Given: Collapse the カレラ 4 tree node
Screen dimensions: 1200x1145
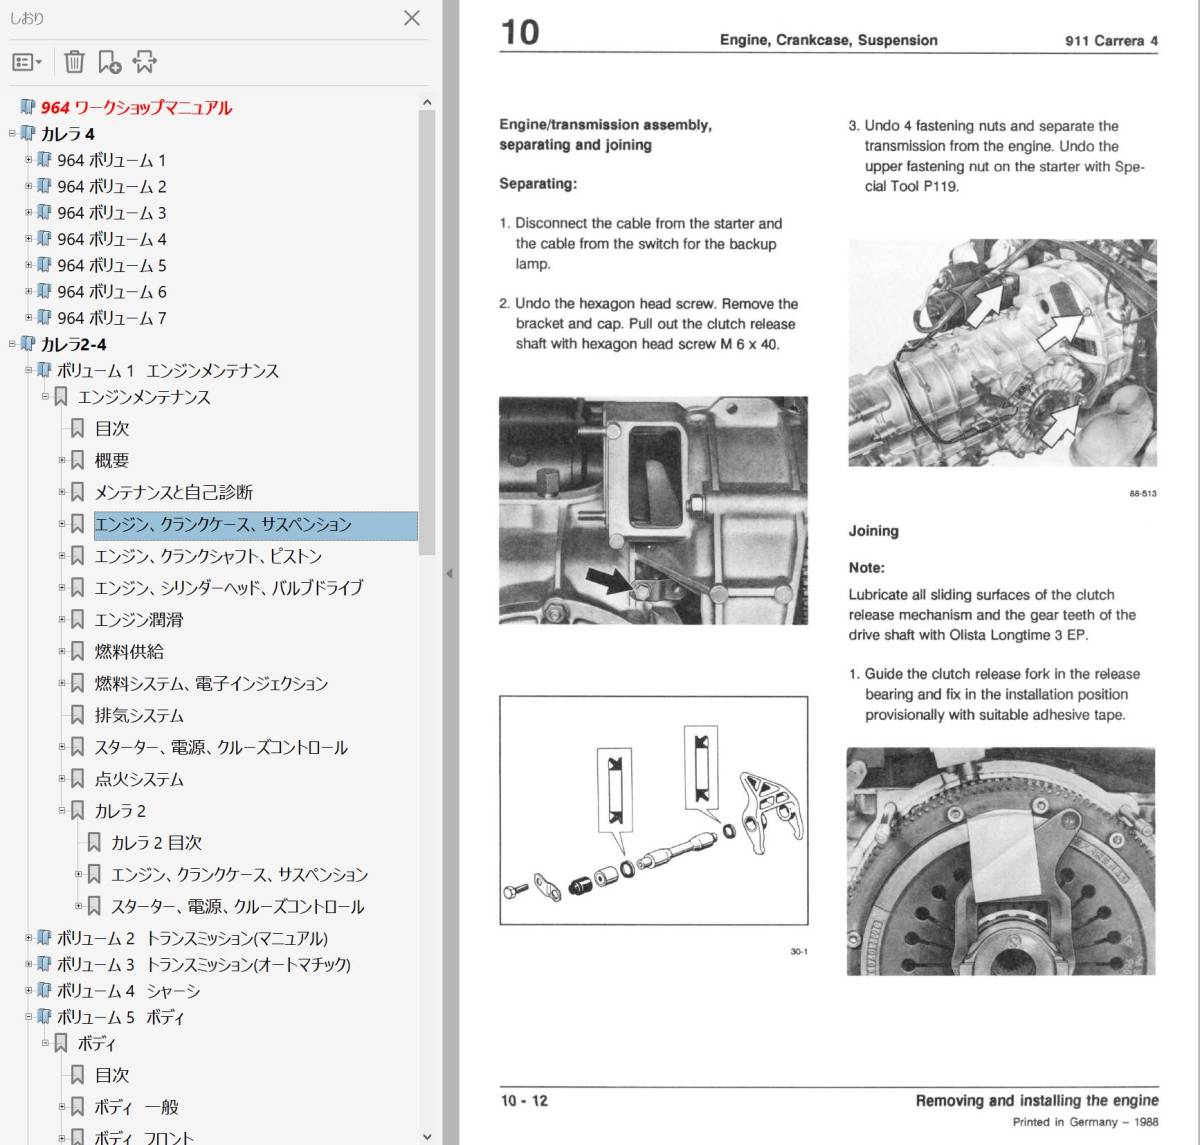Looking at the screenshot, I should [12, 133].
